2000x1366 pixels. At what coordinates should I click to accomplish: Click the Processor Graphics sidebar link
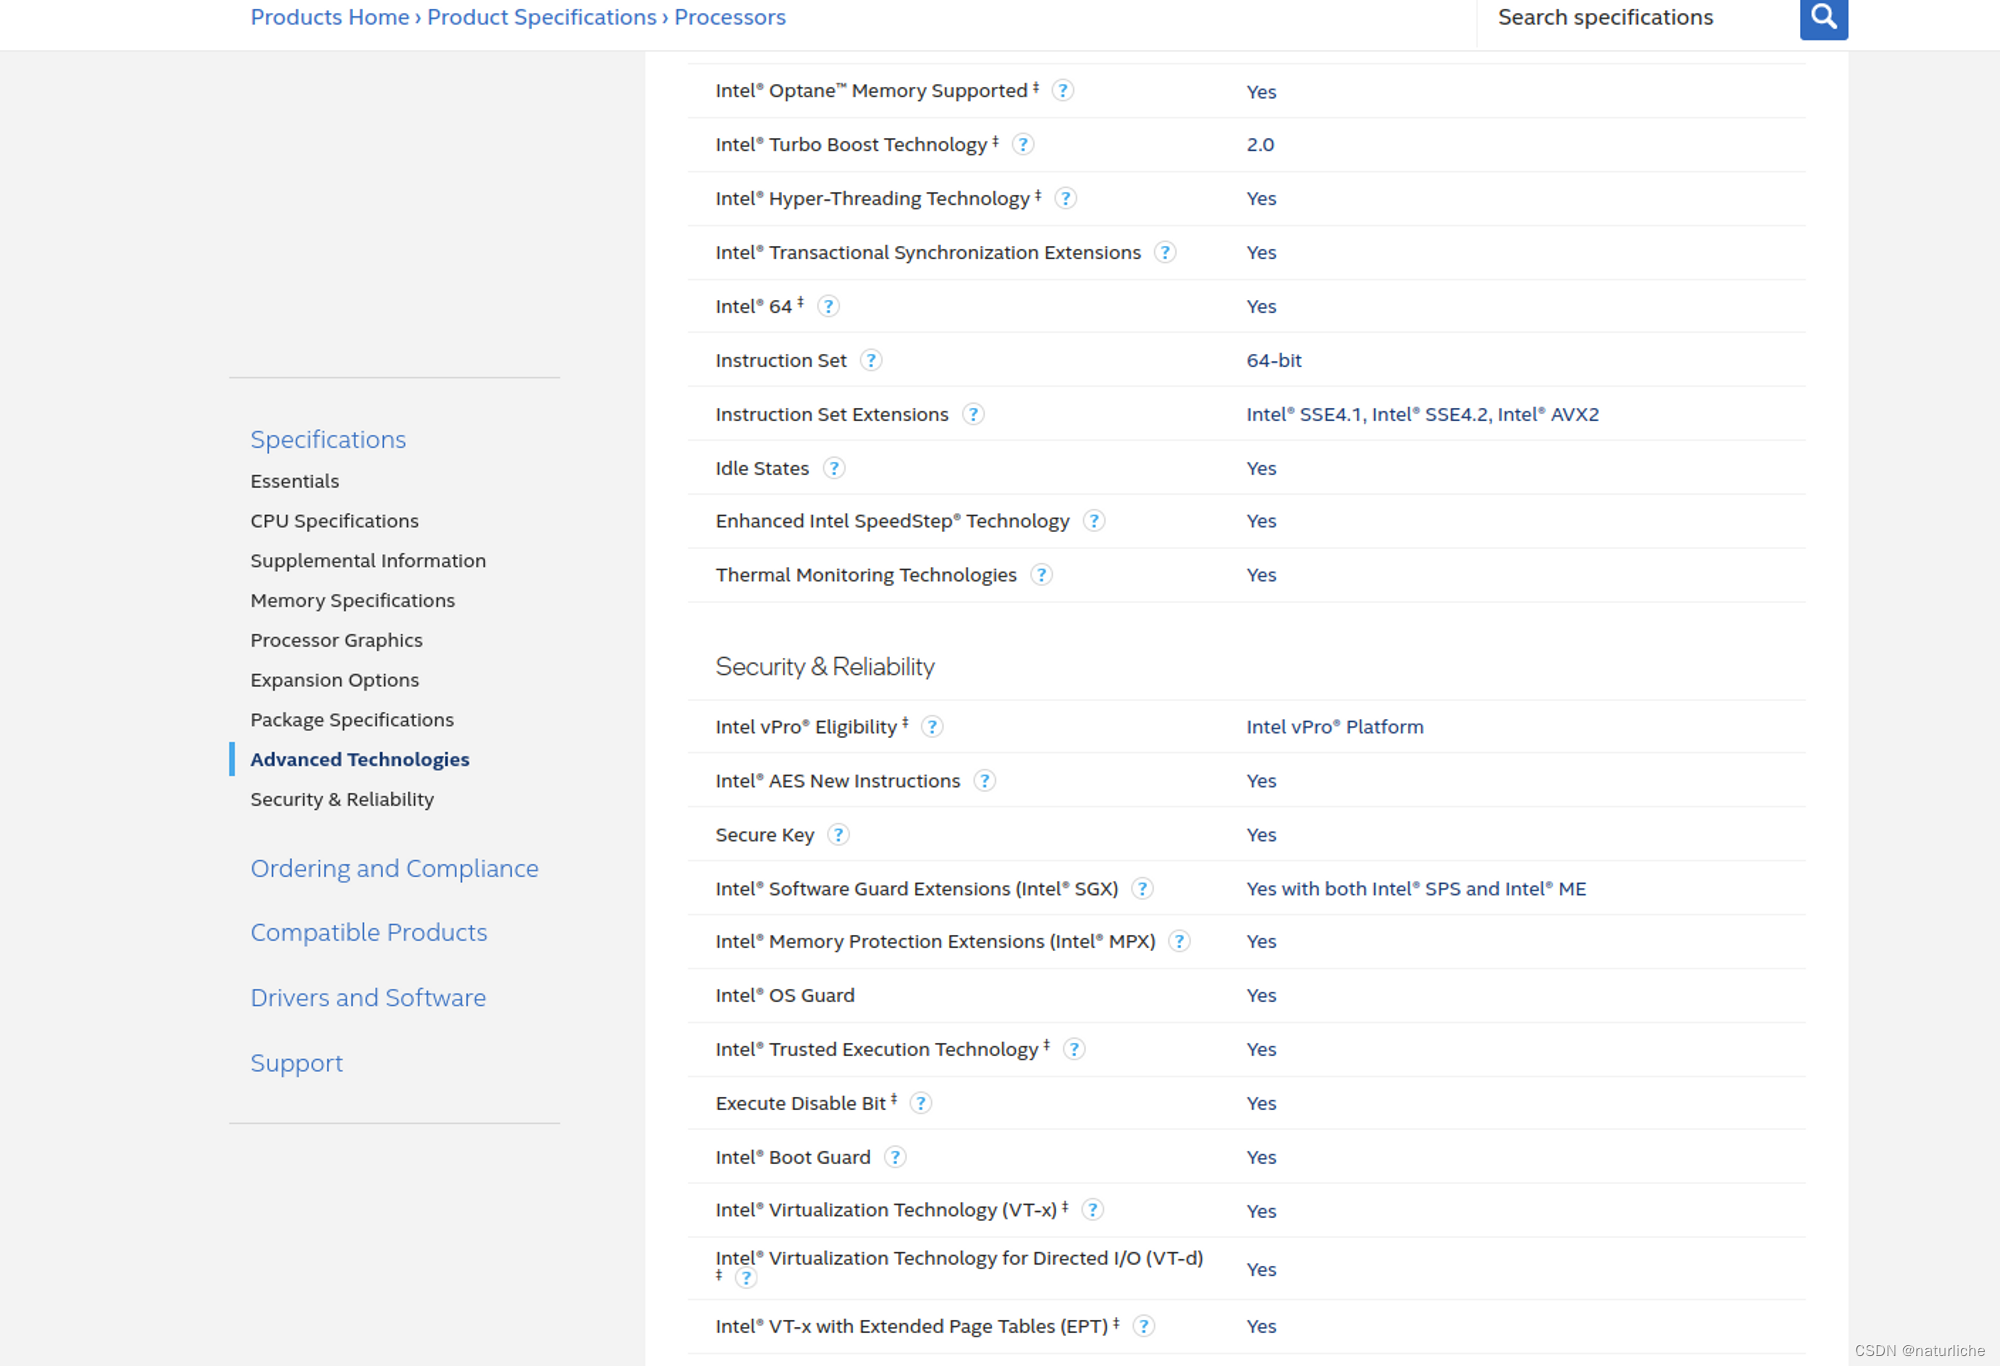[336, 638]
